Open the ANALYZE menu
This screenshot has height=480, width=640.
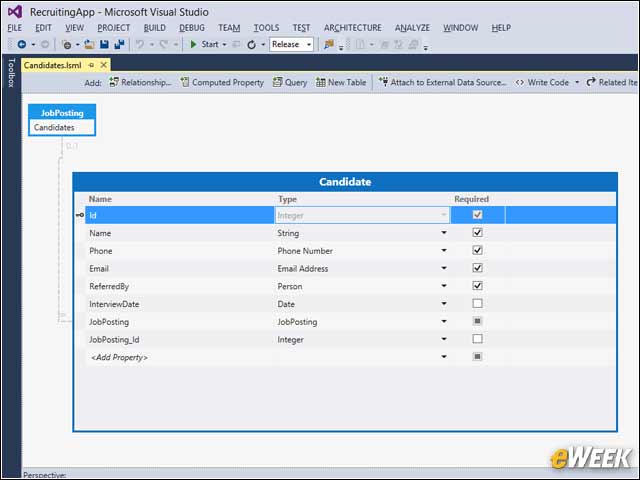pos(412,28)
